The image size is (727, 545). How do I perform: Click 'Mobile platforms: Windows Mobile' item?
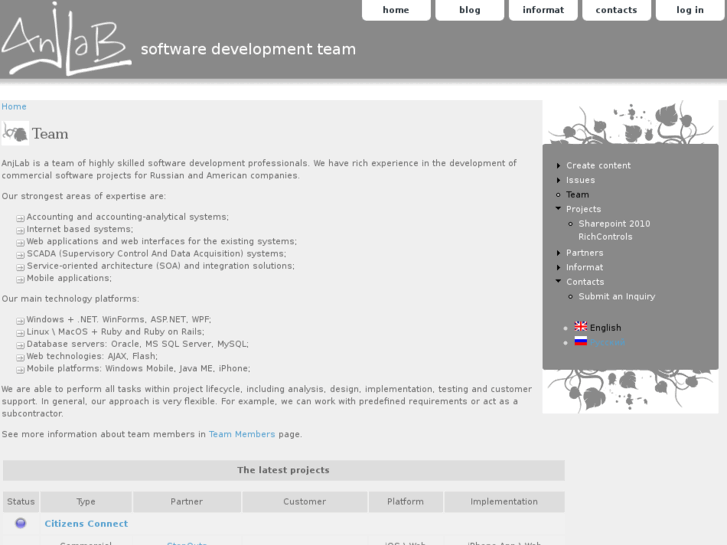pos(138,369)
